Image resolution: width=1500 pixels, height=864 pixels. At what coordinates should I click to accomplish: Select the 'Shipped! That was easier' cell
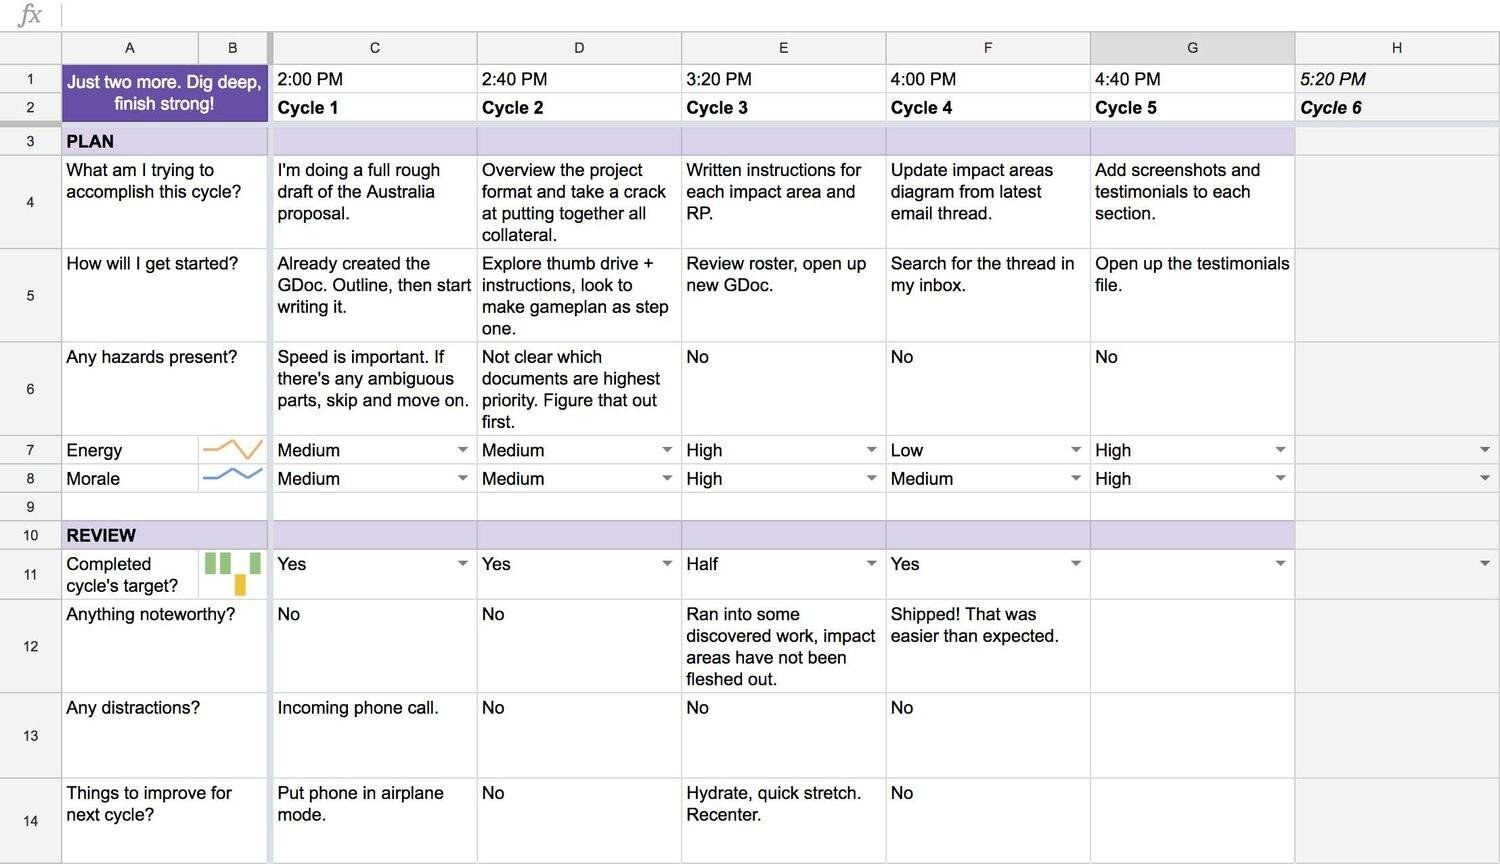[x=988, y=646]
